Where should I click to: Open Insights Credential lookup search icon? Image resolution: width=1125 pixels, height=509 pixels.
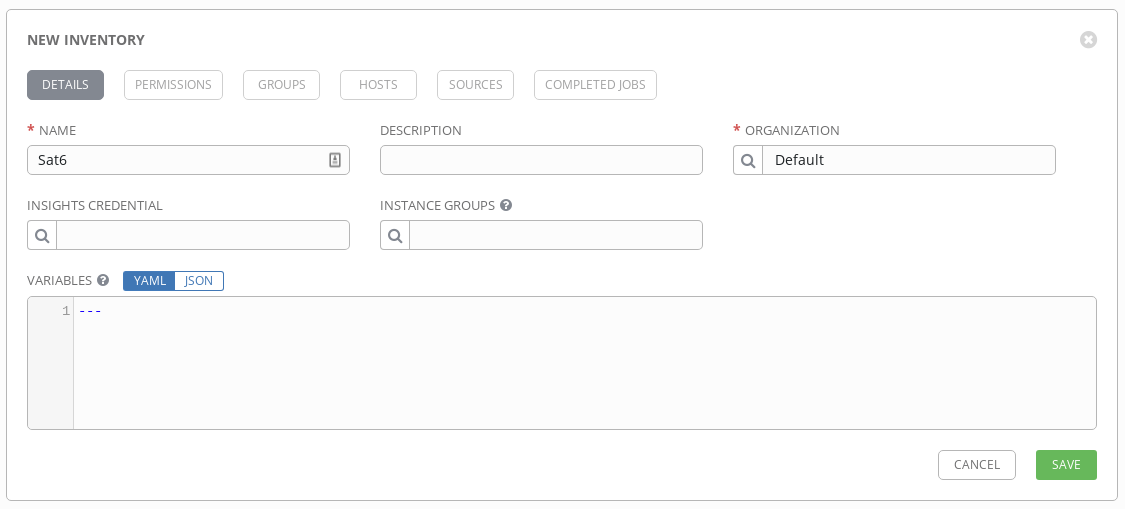42,235
